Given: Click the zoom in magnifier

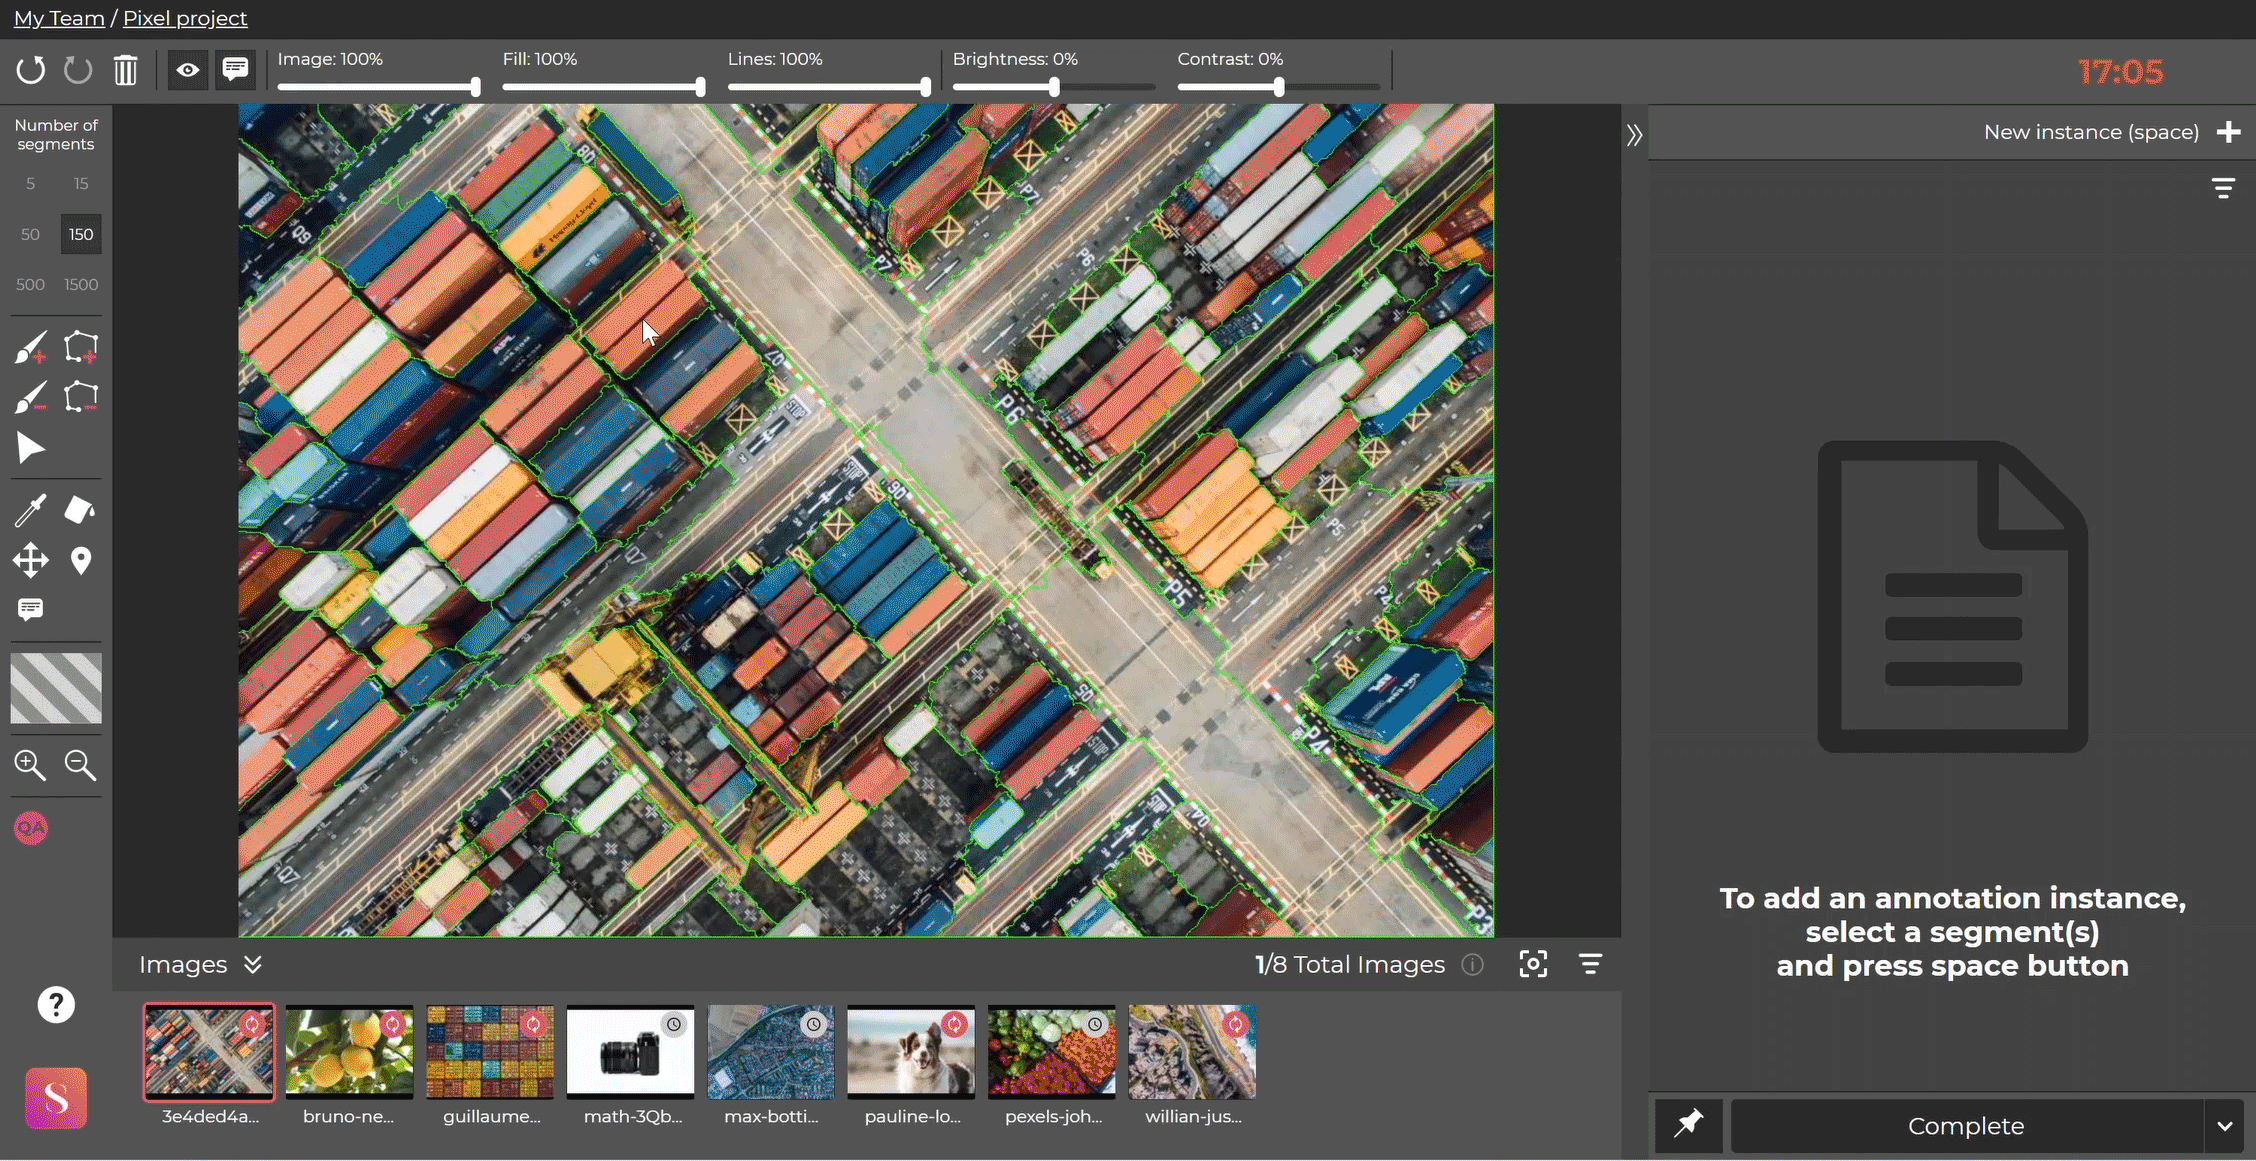Looking at the screenshot, I should tap(31, 765).
